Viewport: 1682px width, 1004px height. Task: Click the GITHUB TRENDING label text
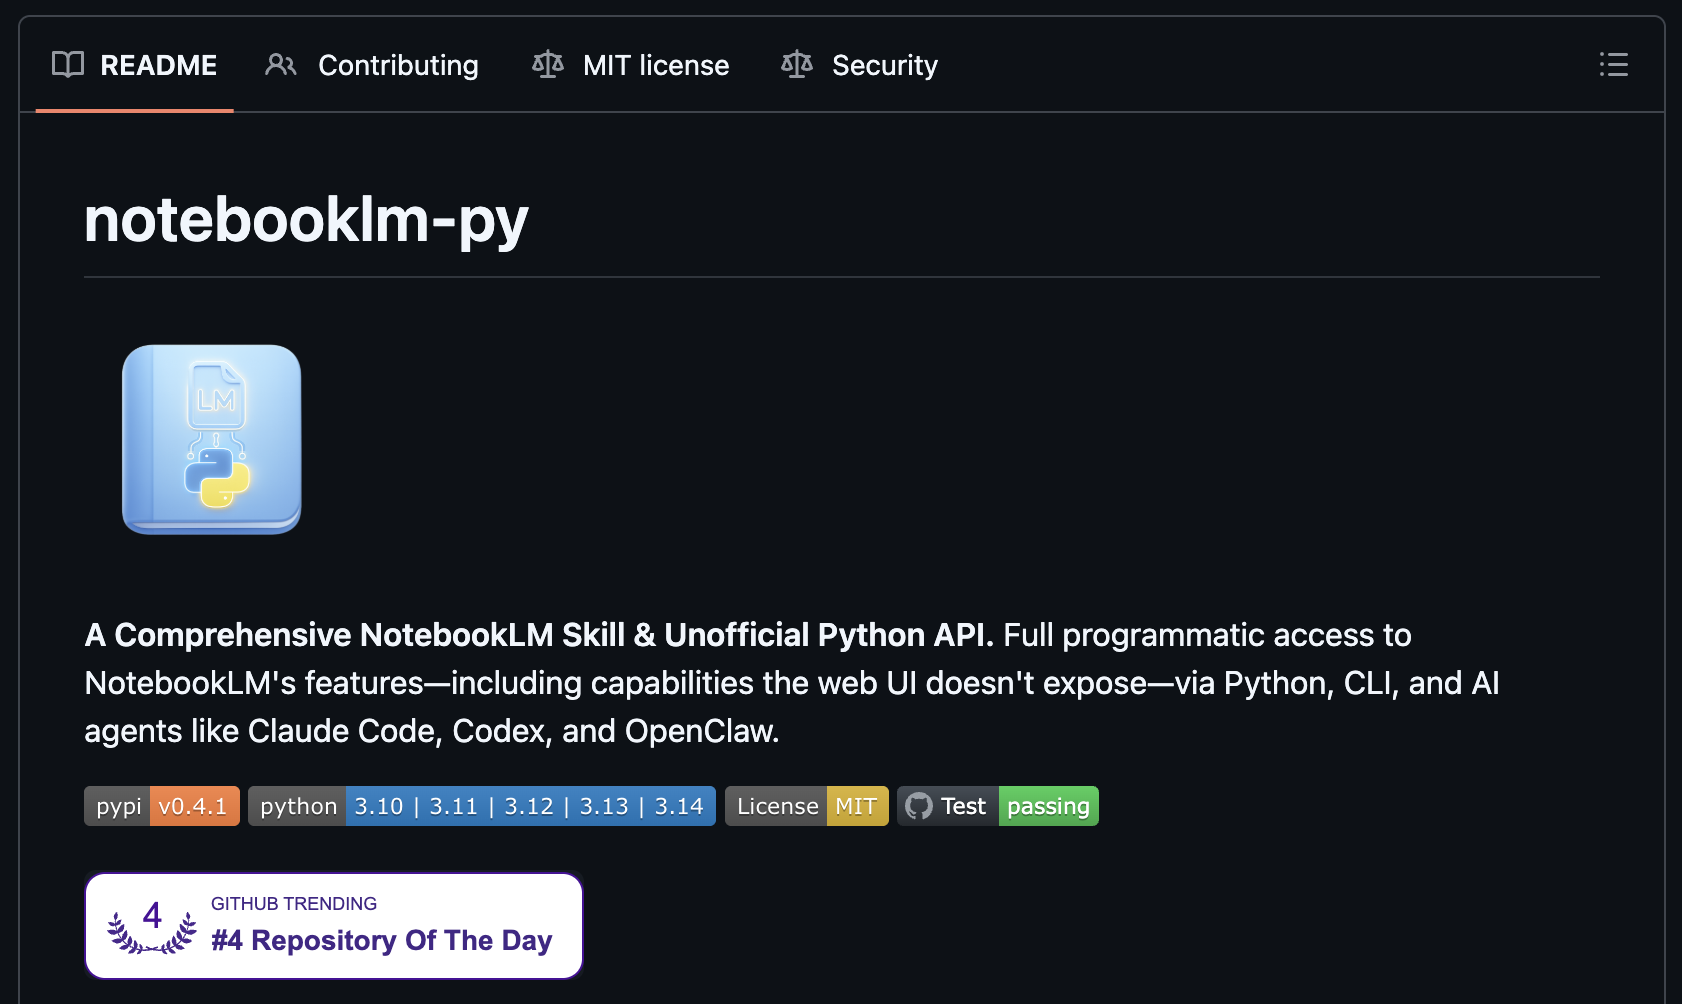click(x=294, y=904)
